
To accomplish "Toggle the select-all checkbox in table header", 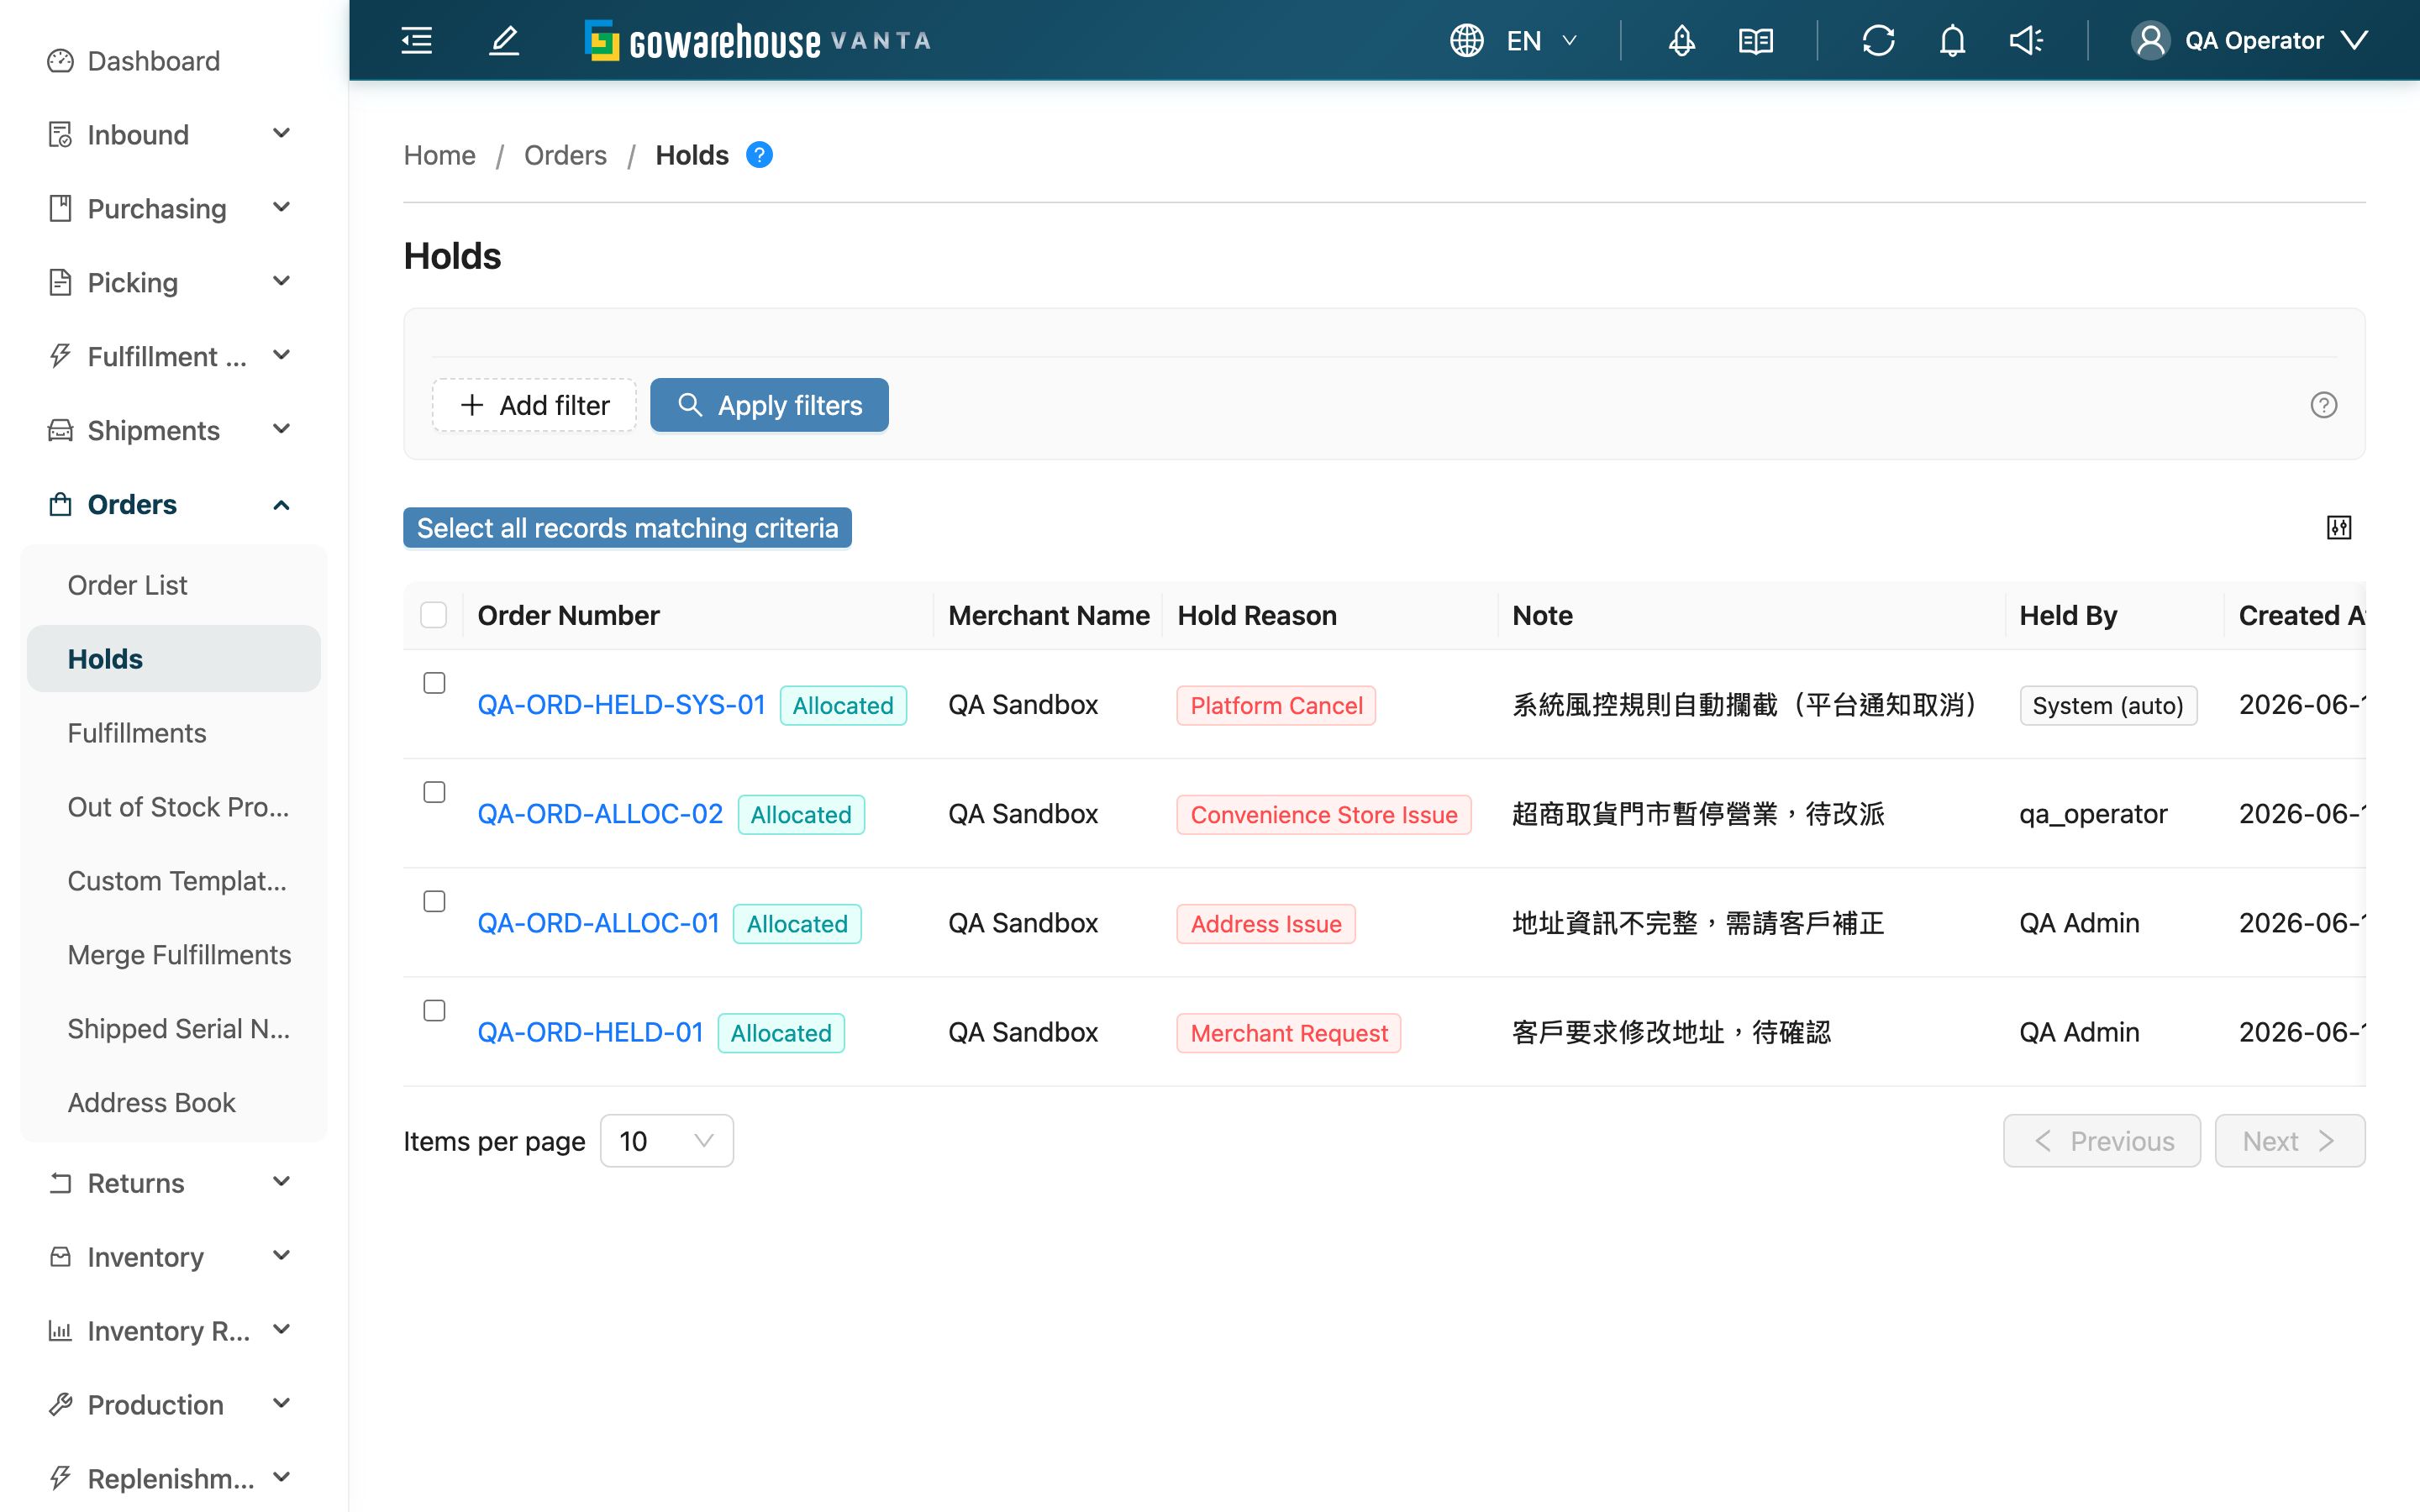I will coord(434,614).
